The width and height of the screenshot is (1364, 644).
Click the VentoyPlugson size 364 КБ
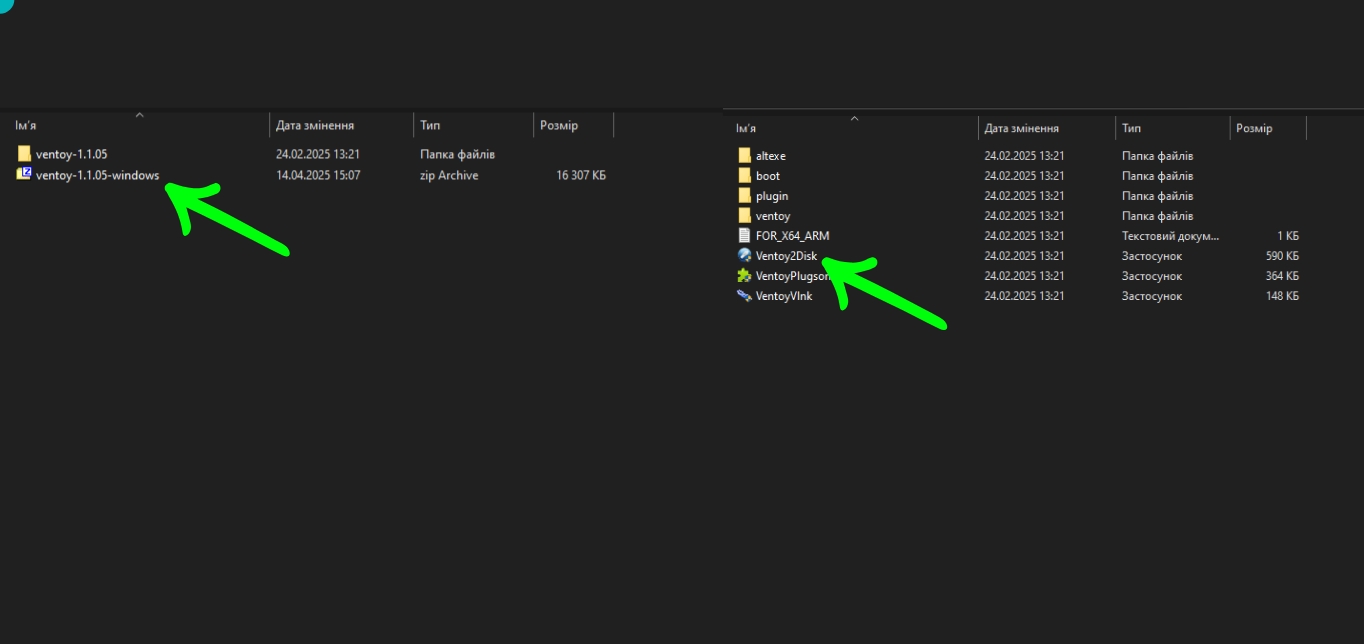[1282, 276]
